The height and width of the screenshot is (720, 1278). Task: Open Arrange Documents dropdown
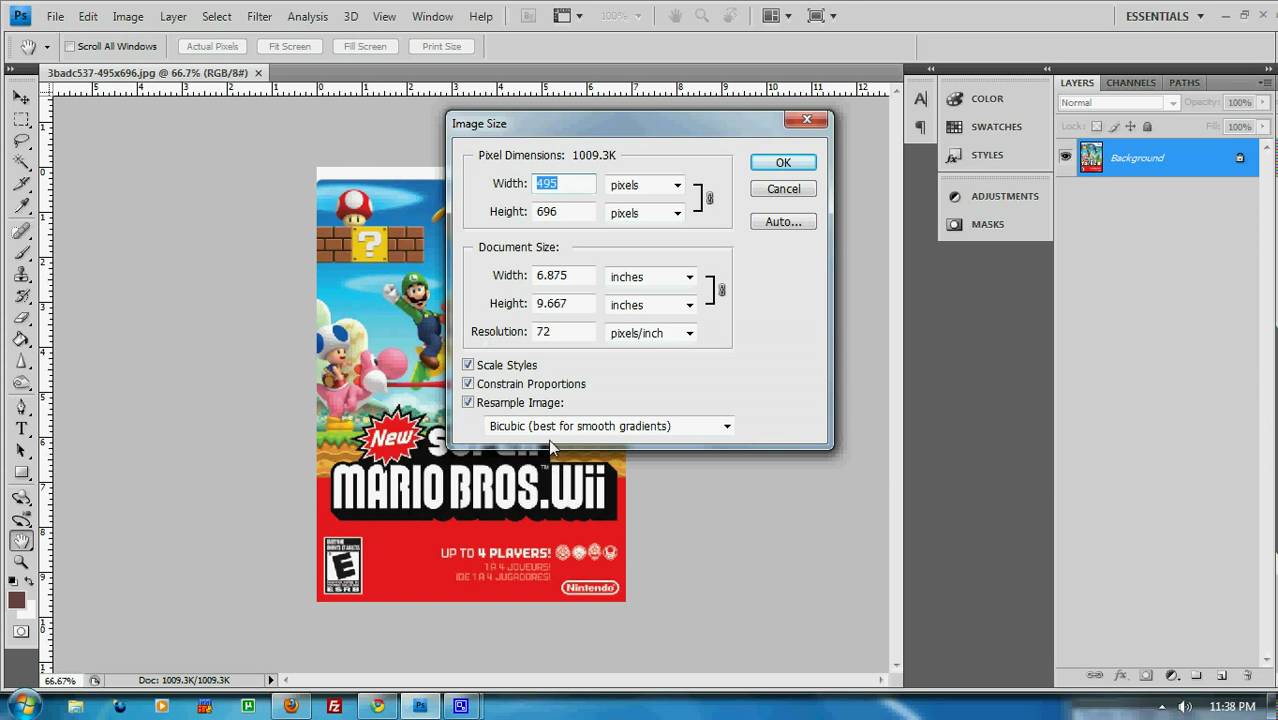click(x=777, y=16)
